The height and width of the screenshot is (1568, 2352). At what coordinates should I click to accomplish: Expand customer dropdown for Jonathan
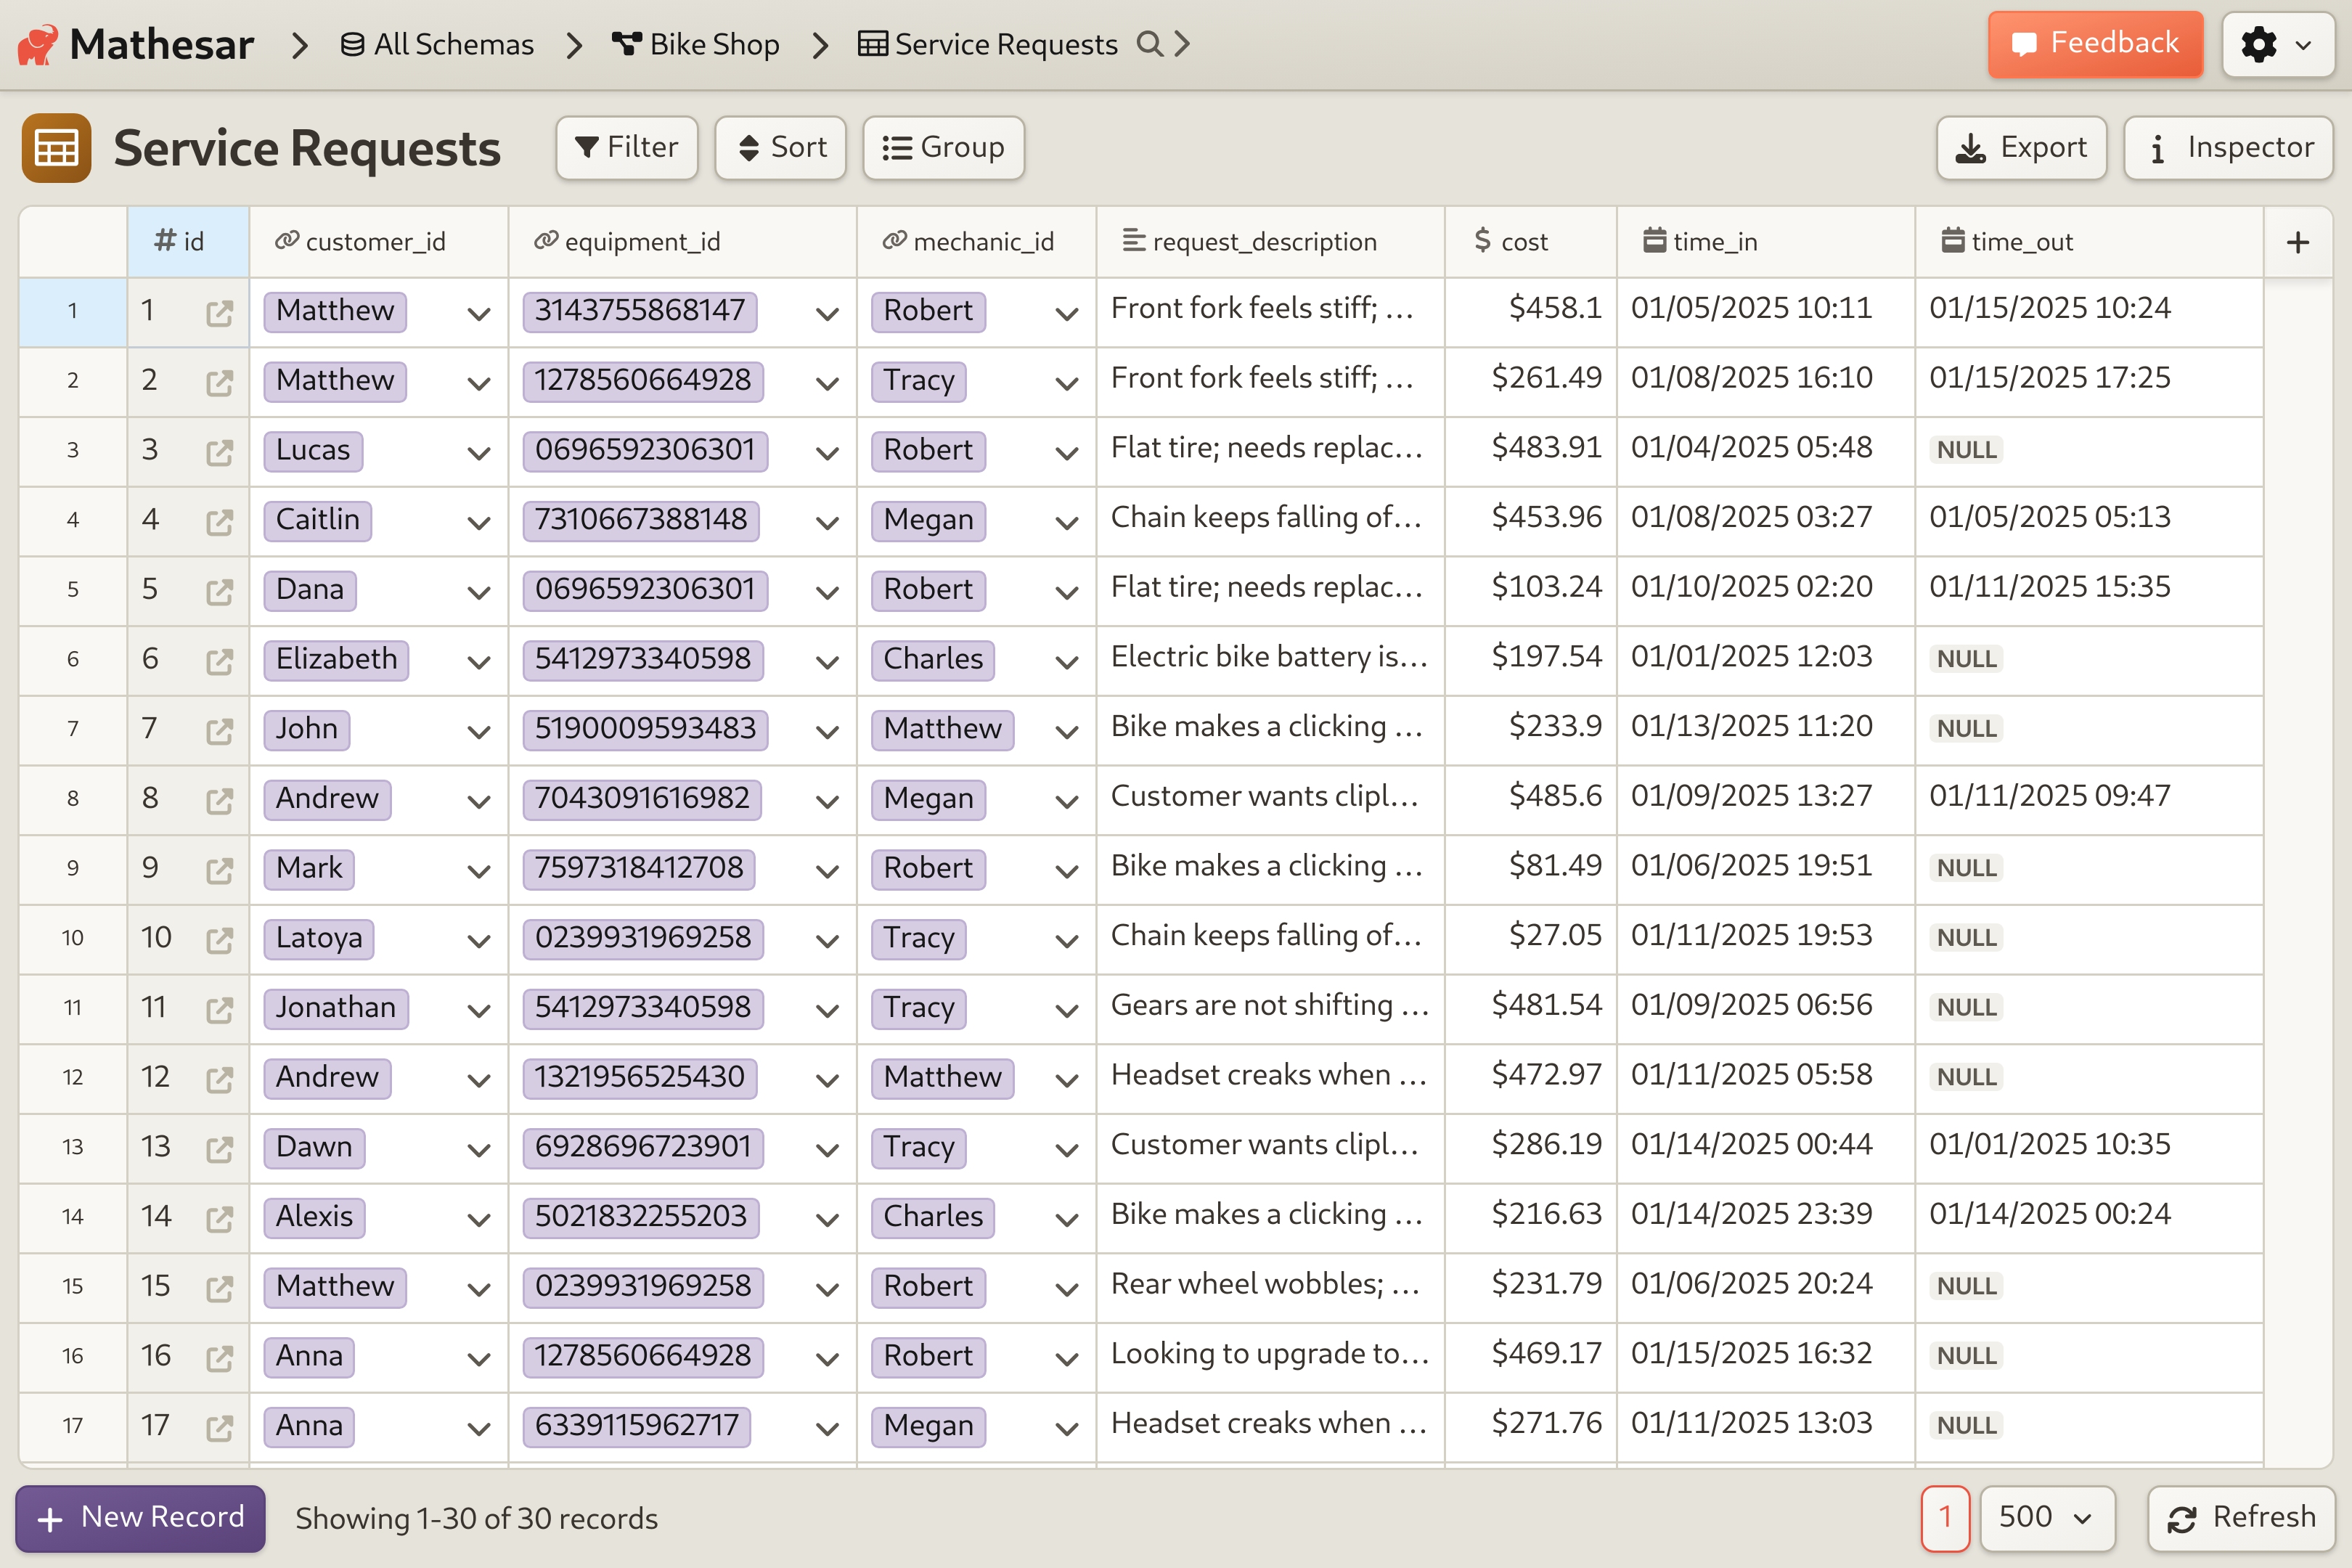coord(479,1011)
